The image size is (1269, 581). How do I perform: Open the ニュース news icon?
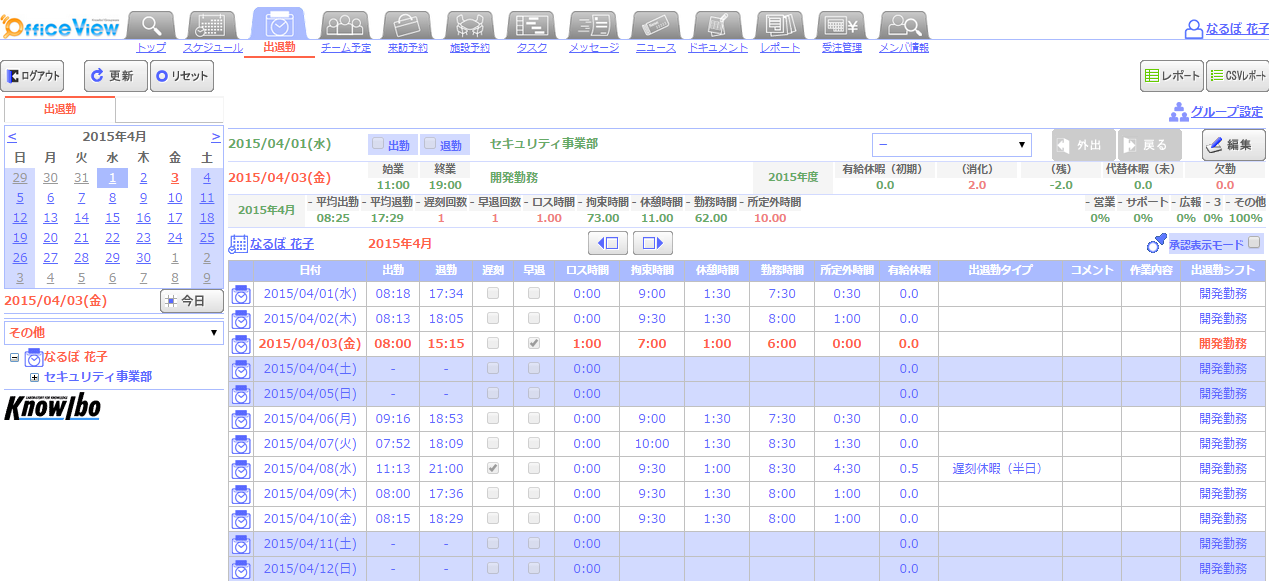(657, 24)
